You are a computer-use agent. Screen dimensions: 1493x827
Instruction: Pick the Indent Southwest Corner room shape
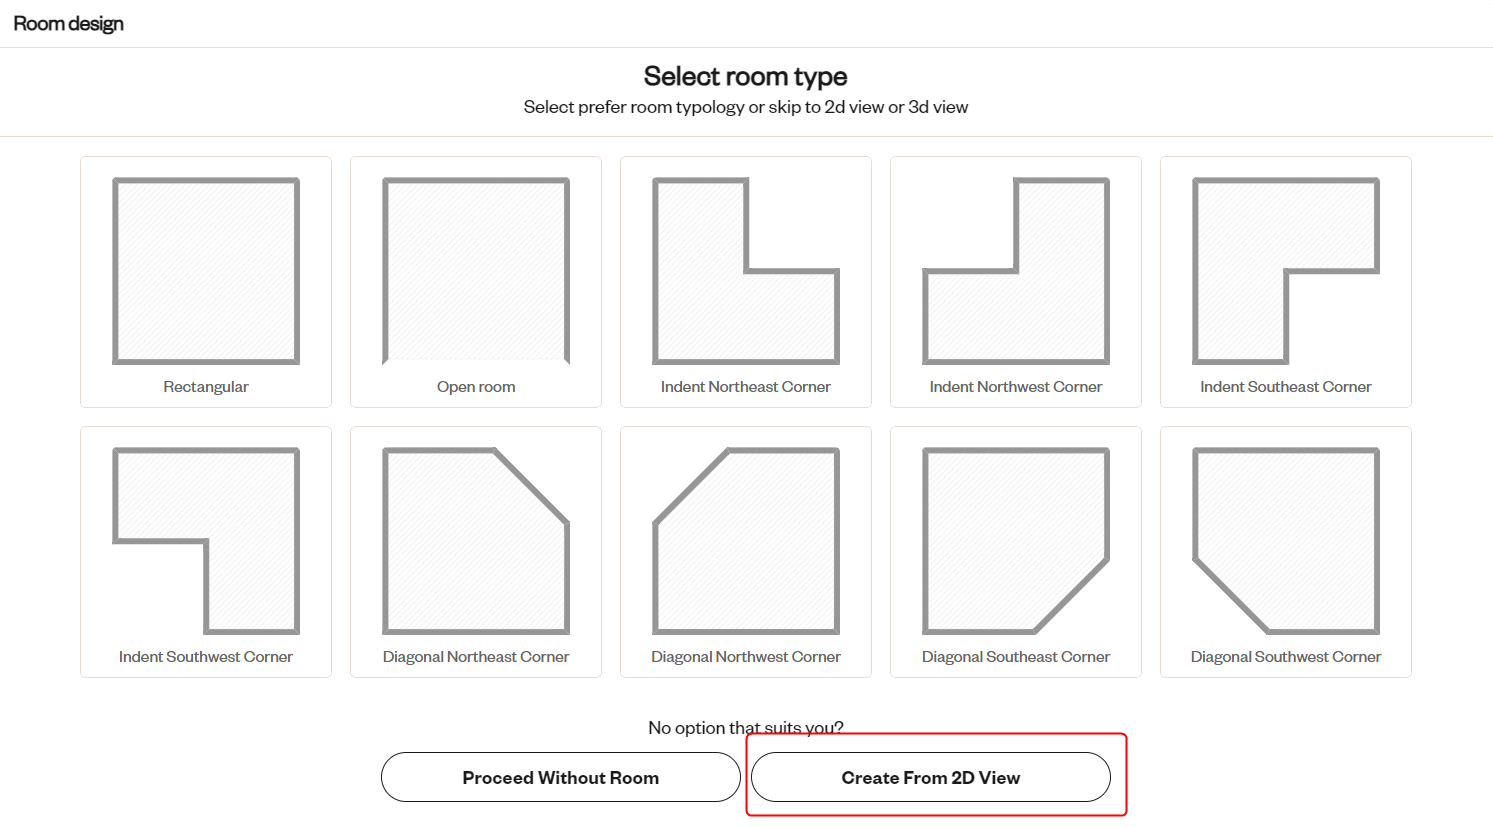206,541
